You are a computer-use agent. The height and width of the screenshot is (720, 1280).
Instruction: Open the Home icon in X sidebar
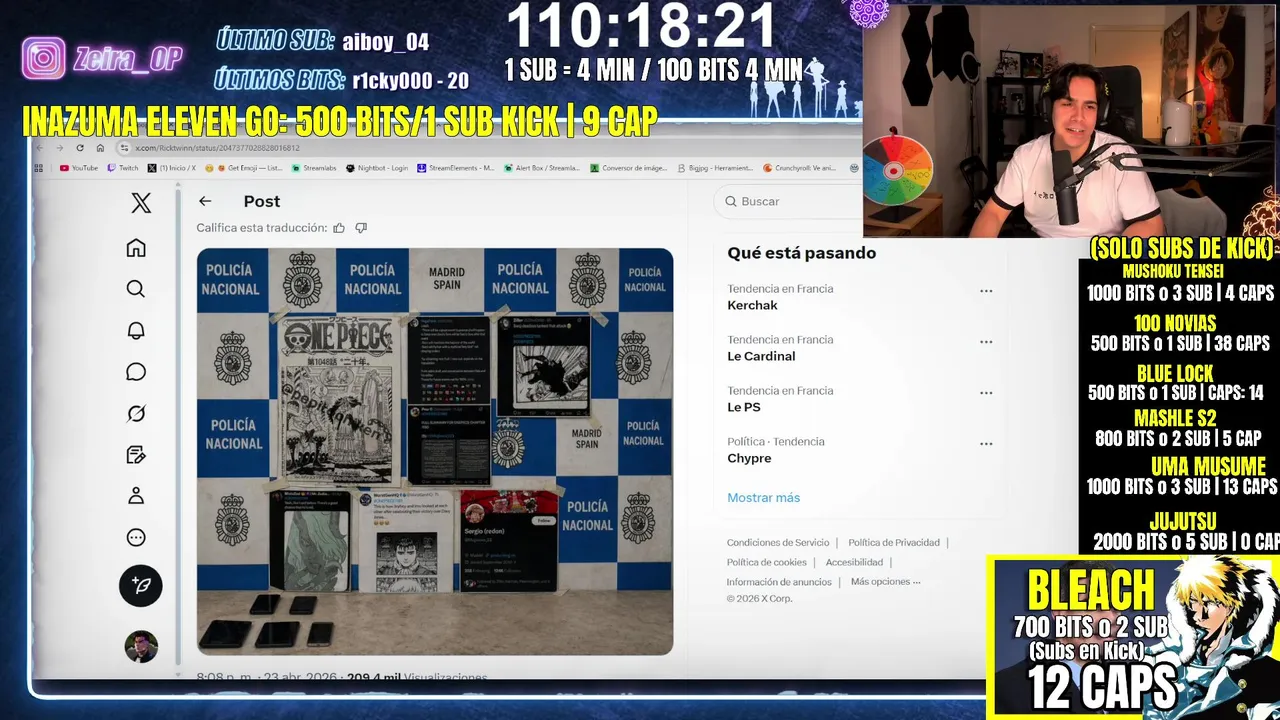pos(136,248)
